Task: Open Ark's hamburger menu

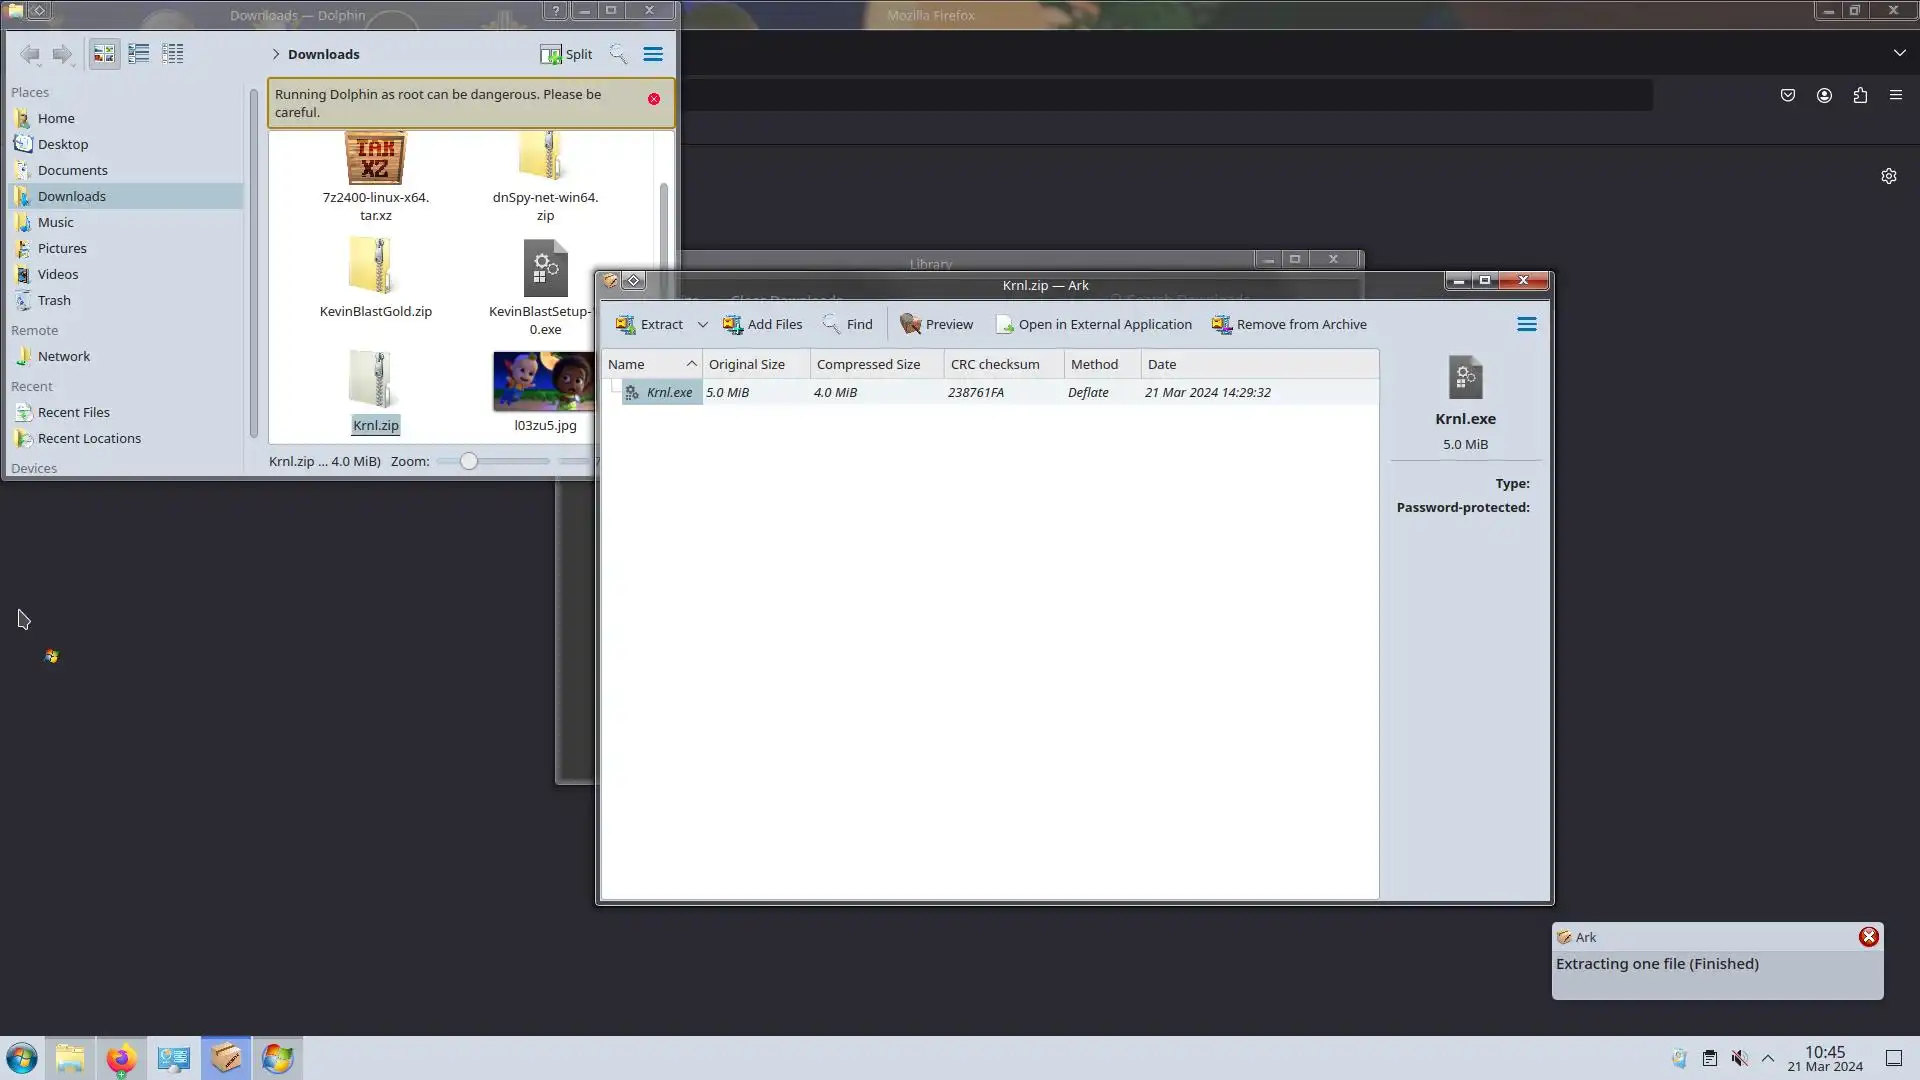Action: (x=1526, y=324)
